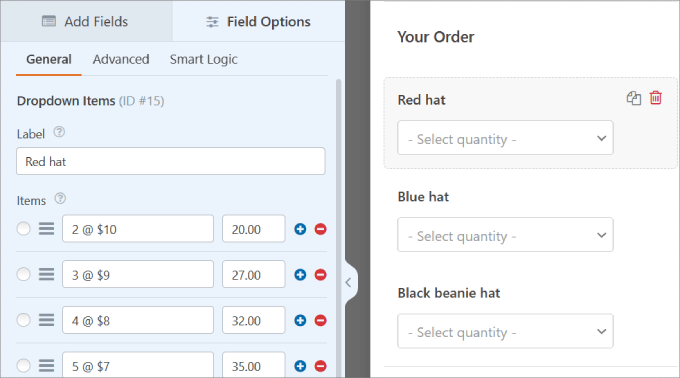Viewport: 680px width, 378px height.
Task: Open the Advanced options tab
Action: coord(121,59)
